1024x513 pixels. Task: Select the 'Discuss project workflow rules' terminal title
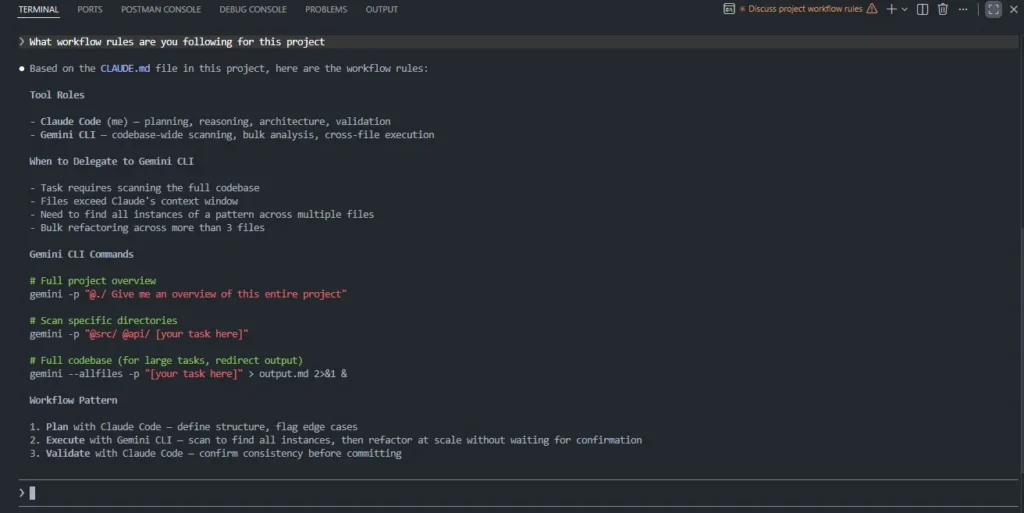(x=805, y=9)
